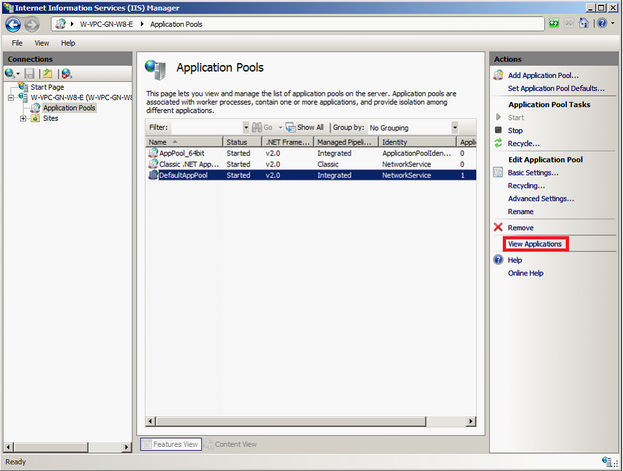The width and height of the screenshot is (623, 471).
Task: Open the Help menu
Action: pos(68,43)
